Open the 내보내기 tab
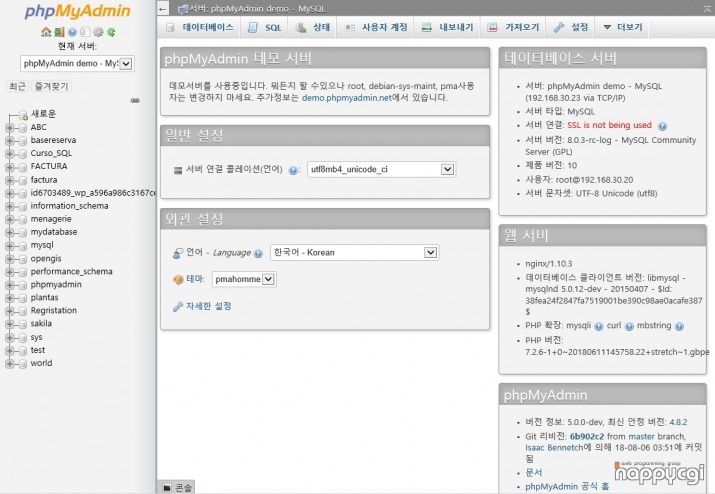This screenshot has width=715, height=494. tap(447, 27)
